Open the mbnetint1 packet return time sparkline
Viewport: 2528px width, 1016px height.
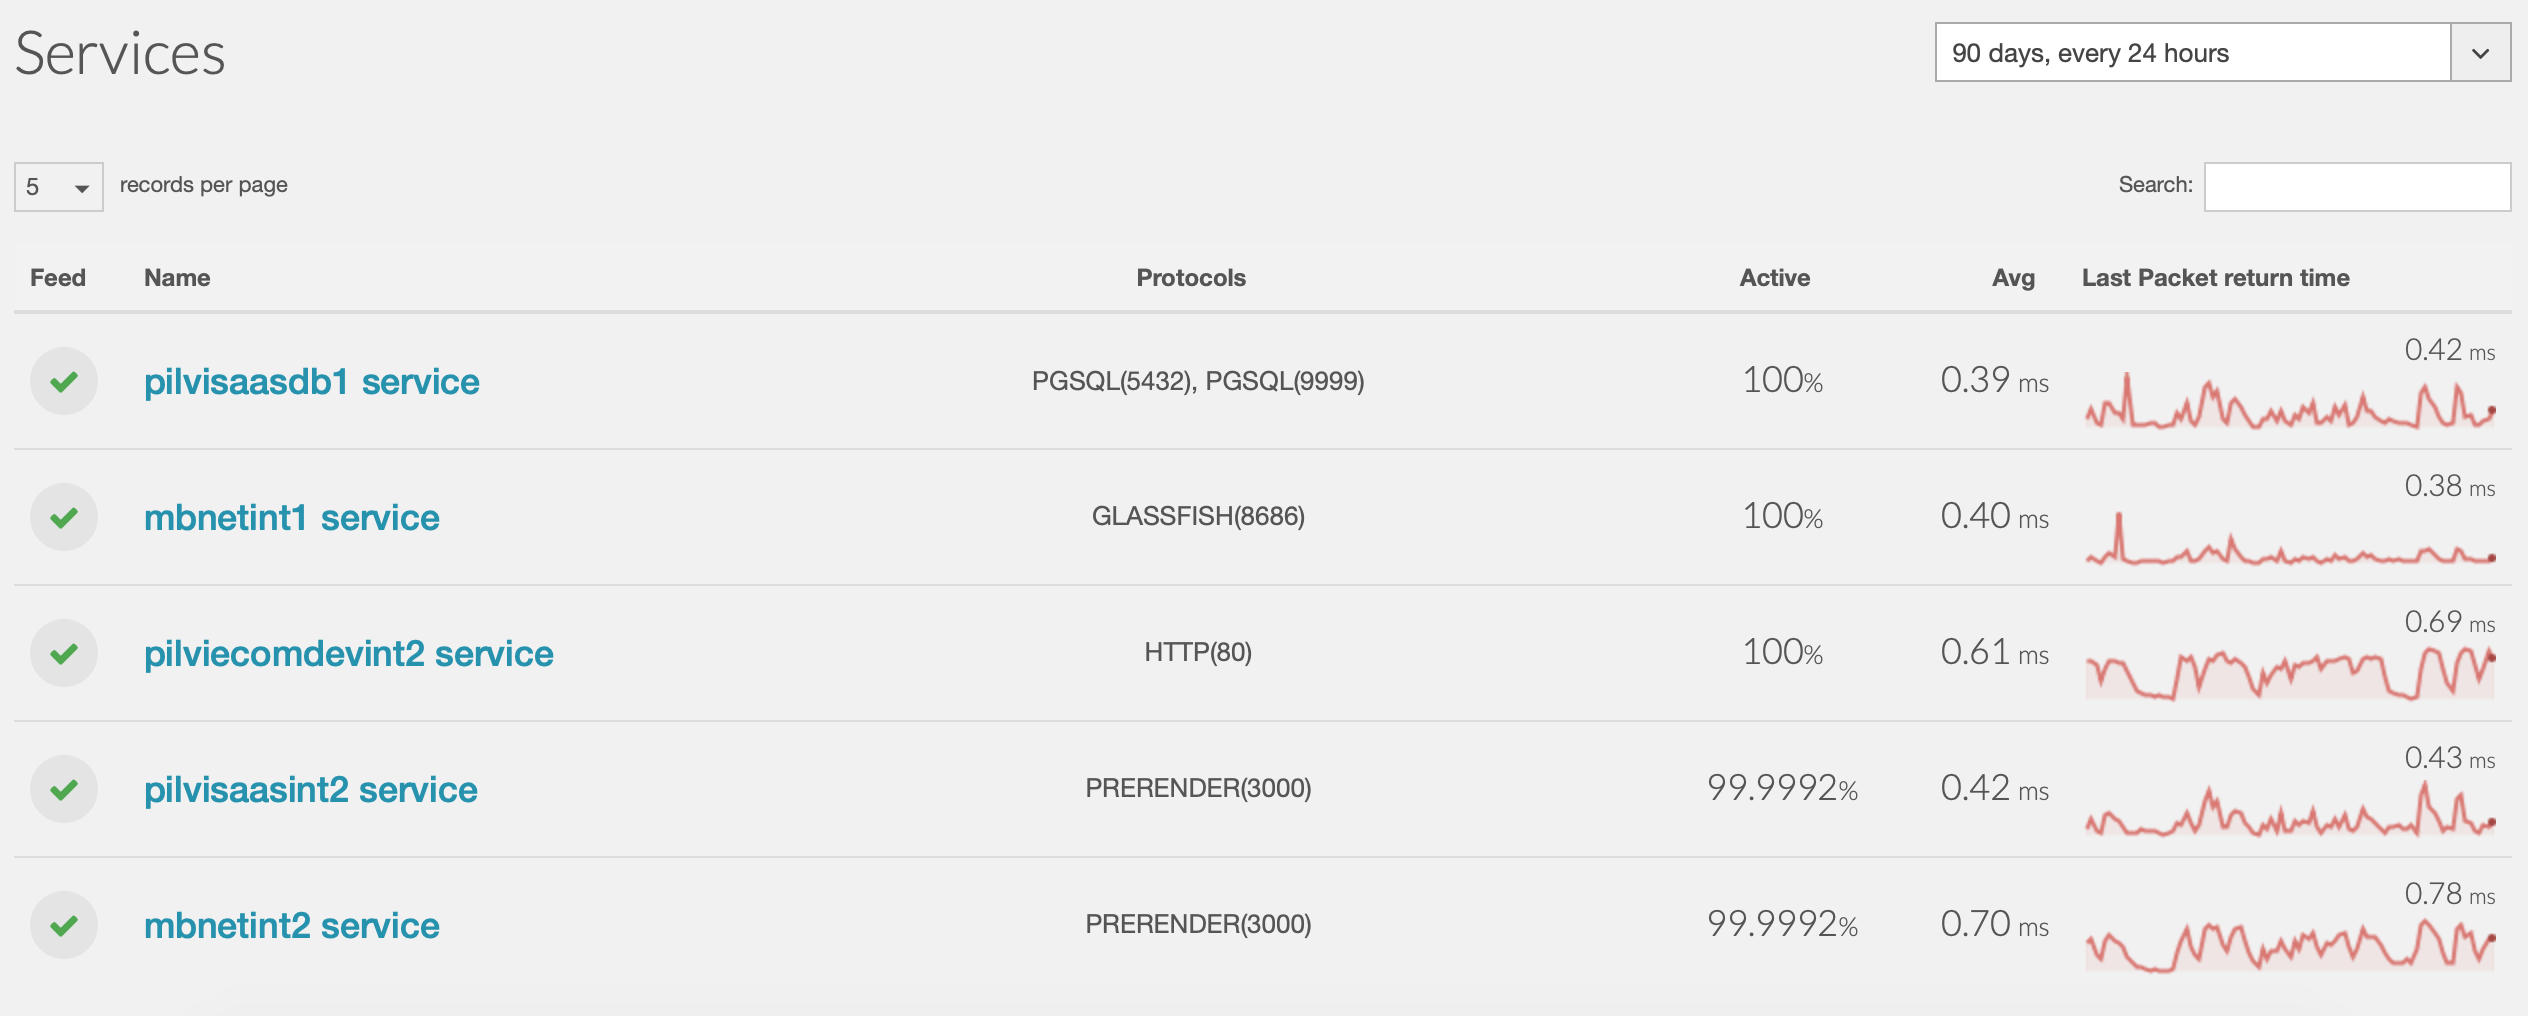point(2290,539)
